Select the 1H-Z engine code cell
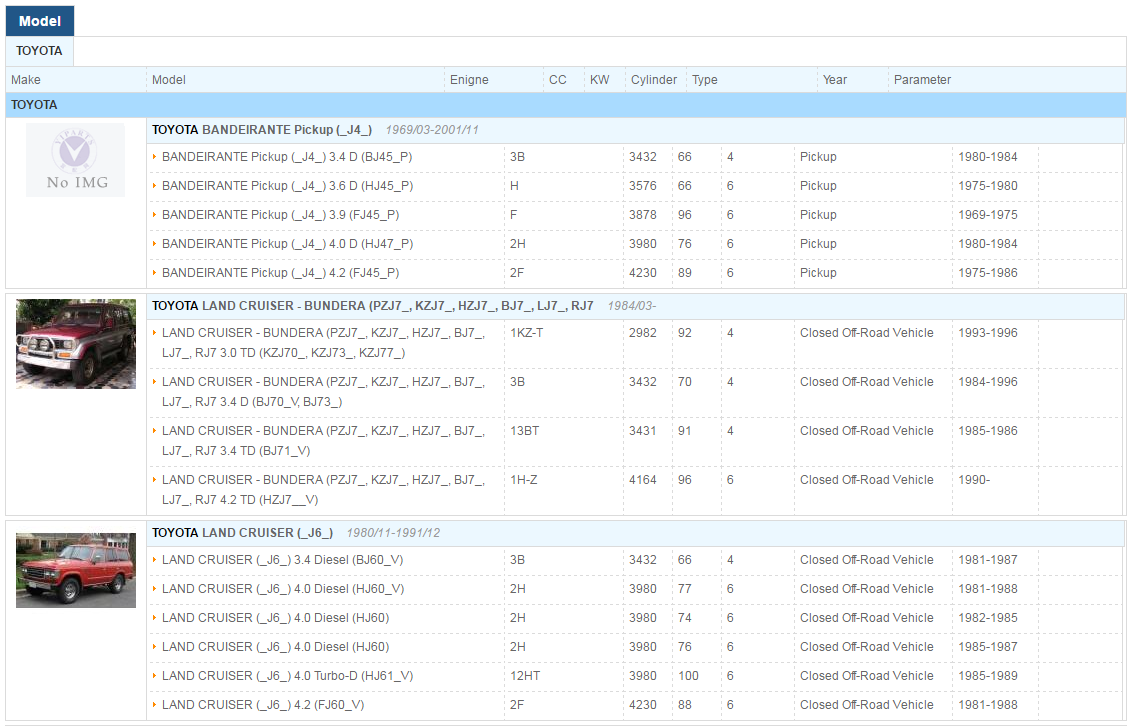The image size is (1133, 726). [x=523, y=480]
